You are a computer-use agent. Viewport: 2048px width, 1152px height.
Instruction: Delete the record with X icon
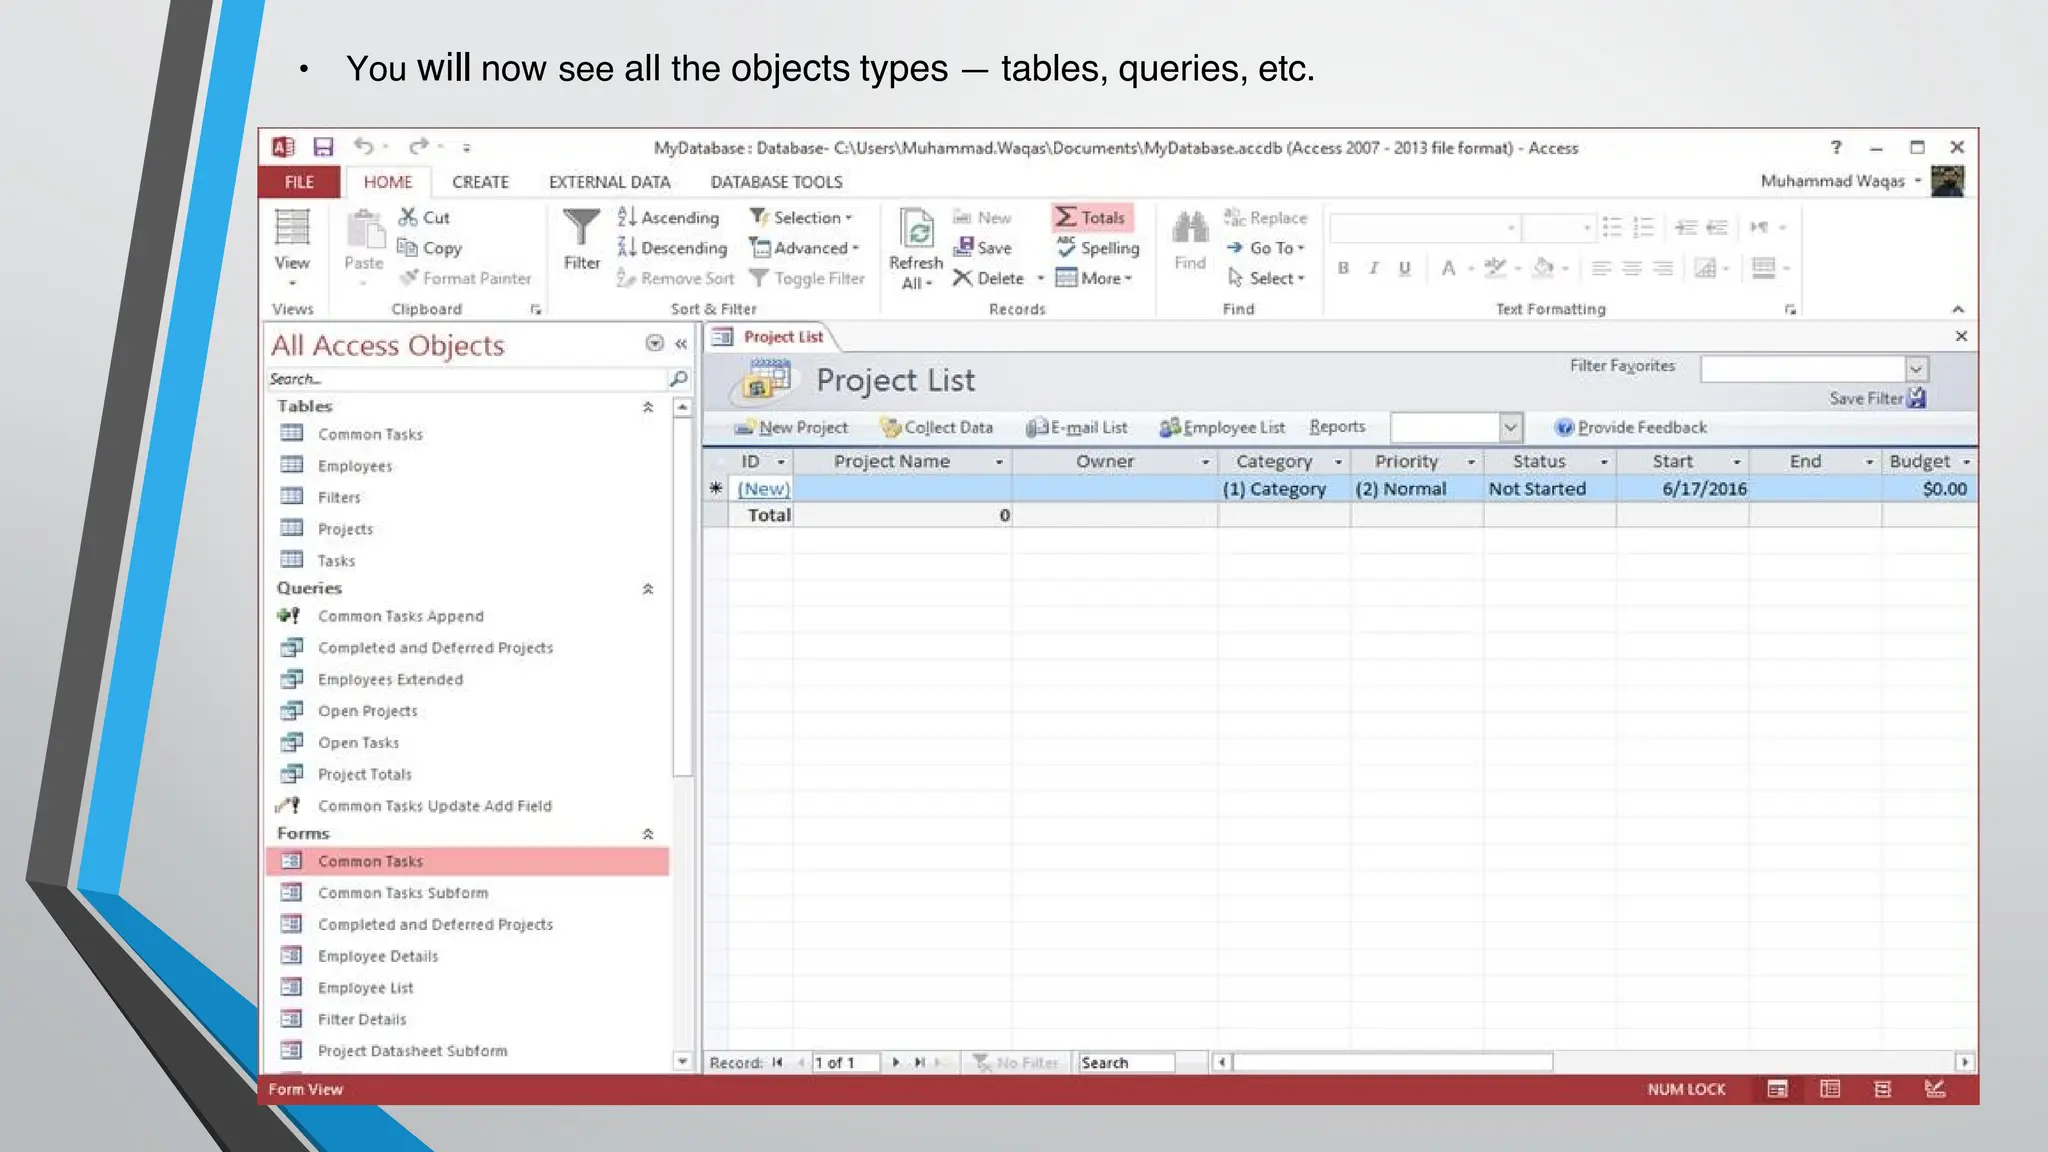coord(988,278)
